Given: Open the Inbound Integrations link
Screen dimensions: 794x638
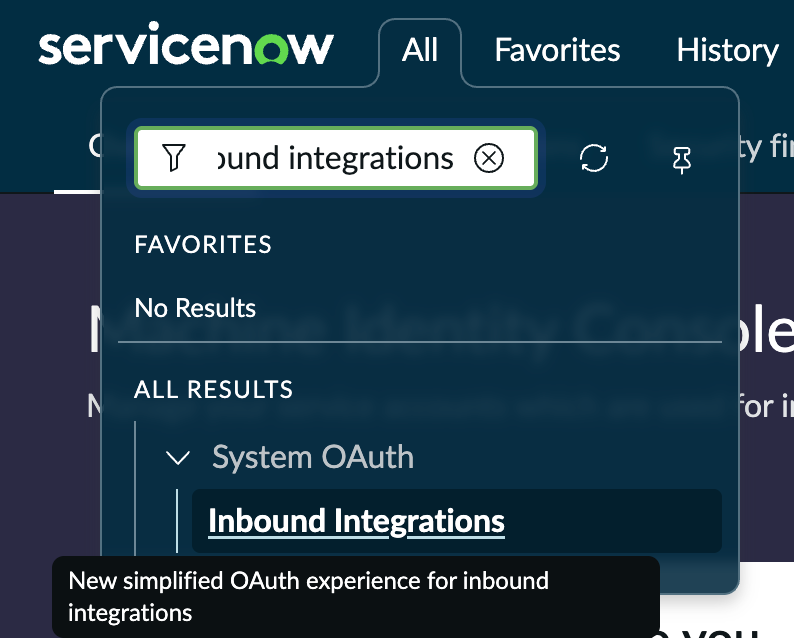Looking at the screenshot, I should click(356, 521).
